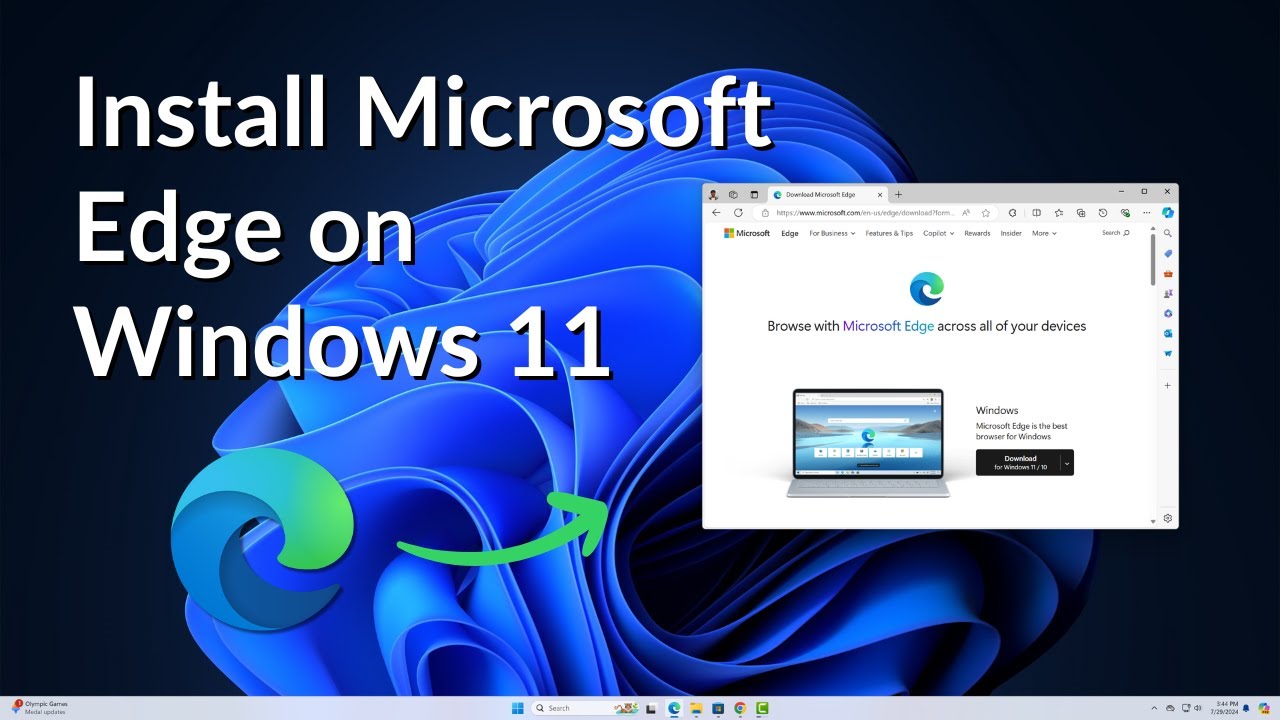This screenshot has width=1280, height=720.
Task: Open Read aloud icon in address bar
Action: [966, 213]
